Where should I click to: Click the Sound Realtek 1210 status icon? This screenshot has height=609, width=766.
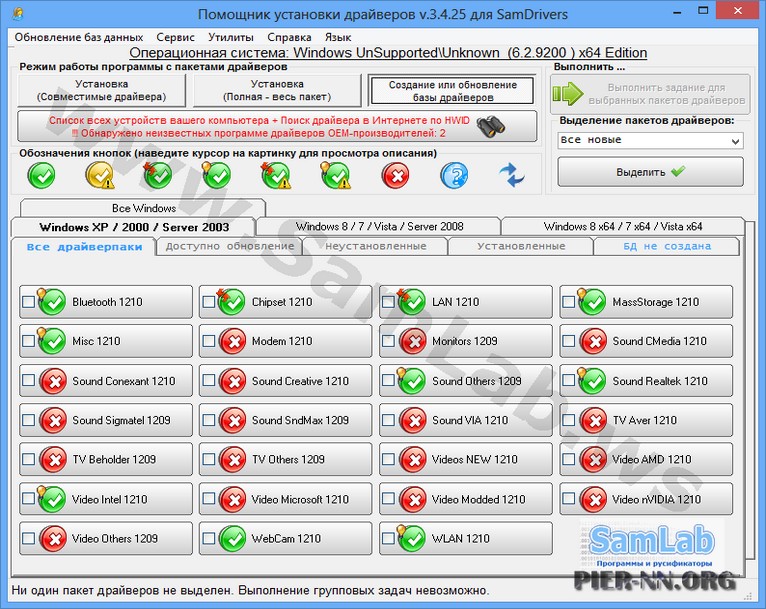(592, 381)
